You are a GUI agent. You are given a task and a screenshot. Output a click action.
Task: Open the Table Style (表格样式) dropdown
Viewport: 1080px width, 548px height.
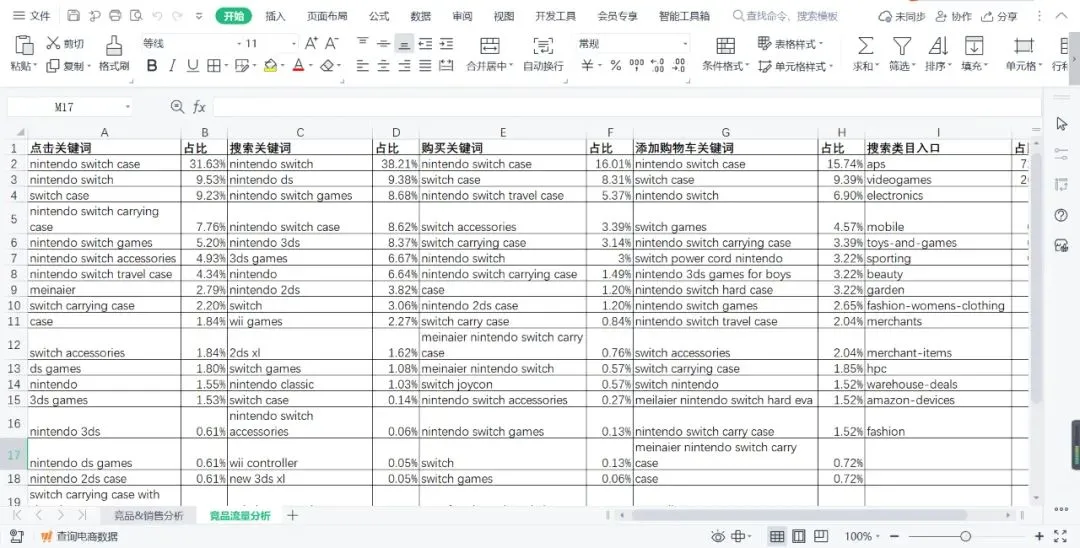790,43
